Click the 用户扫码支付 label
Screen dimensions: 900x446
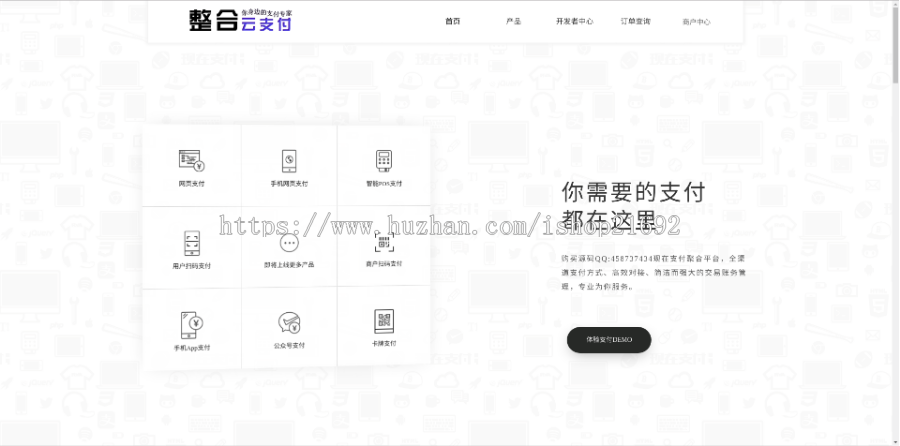pyautogui.click(x=192, y=266)
